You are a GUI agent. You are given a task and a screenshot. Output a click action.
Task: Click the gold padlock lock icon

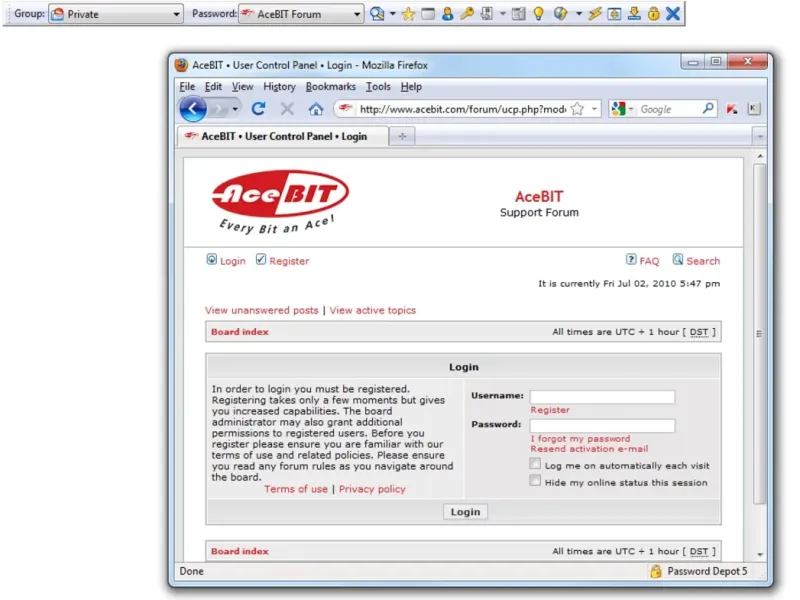pyautogui.click(x=654, y=14)
